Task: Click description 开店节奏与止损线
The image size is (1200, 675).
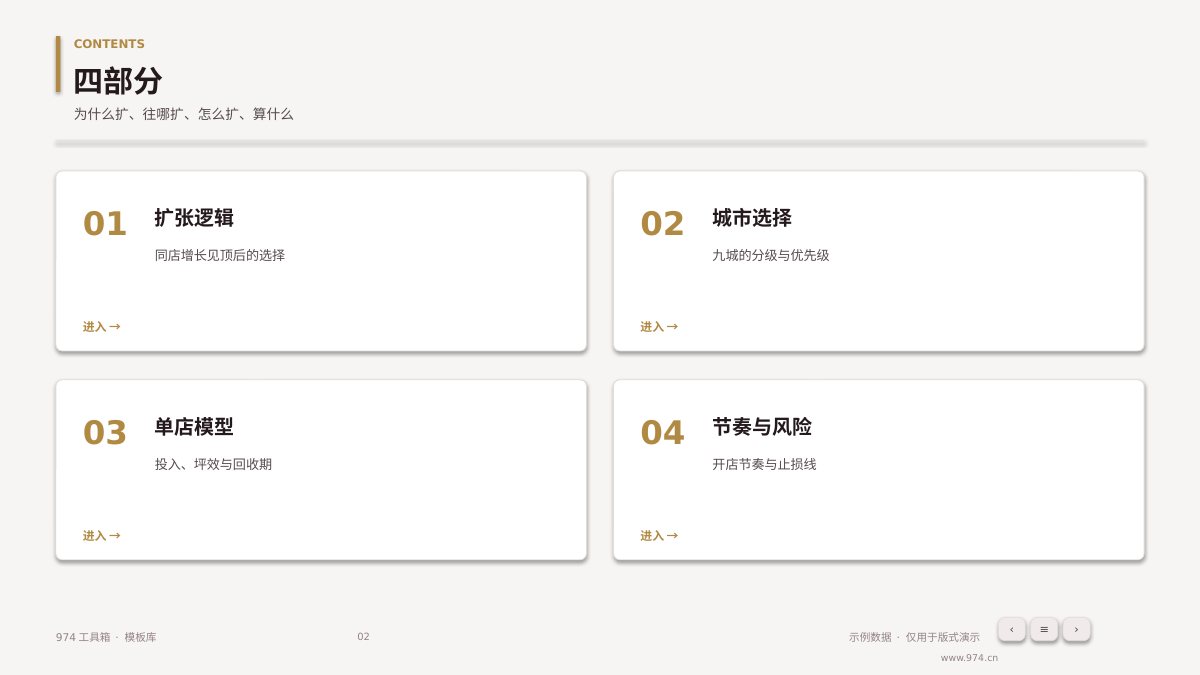Action: pos(764,464)
